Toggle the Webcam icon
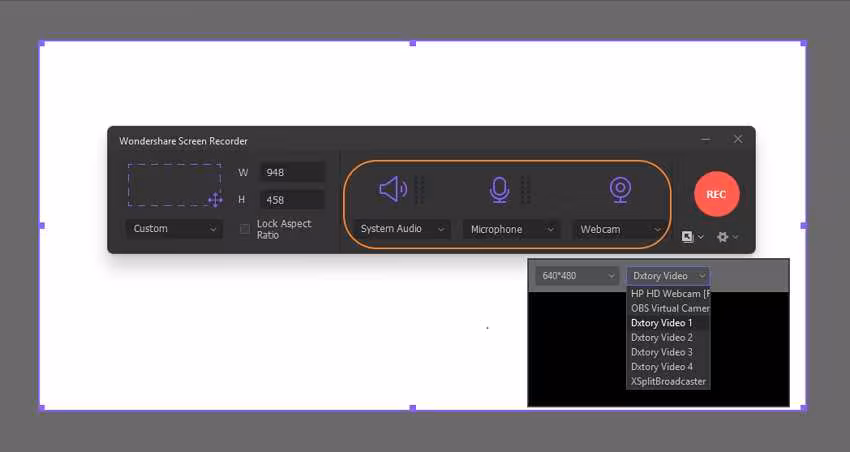850x452 pixels. (x=620, y=190)
